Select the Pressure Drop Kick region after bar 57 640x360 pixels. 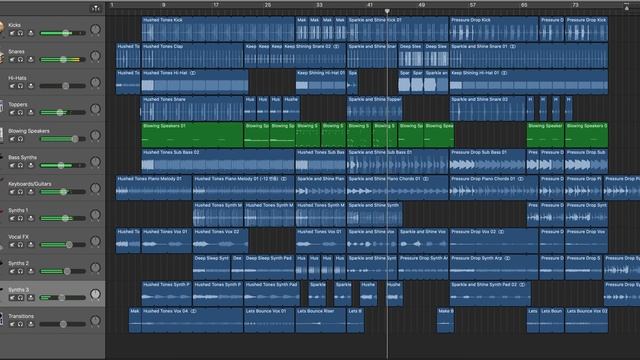click(494, 29)
